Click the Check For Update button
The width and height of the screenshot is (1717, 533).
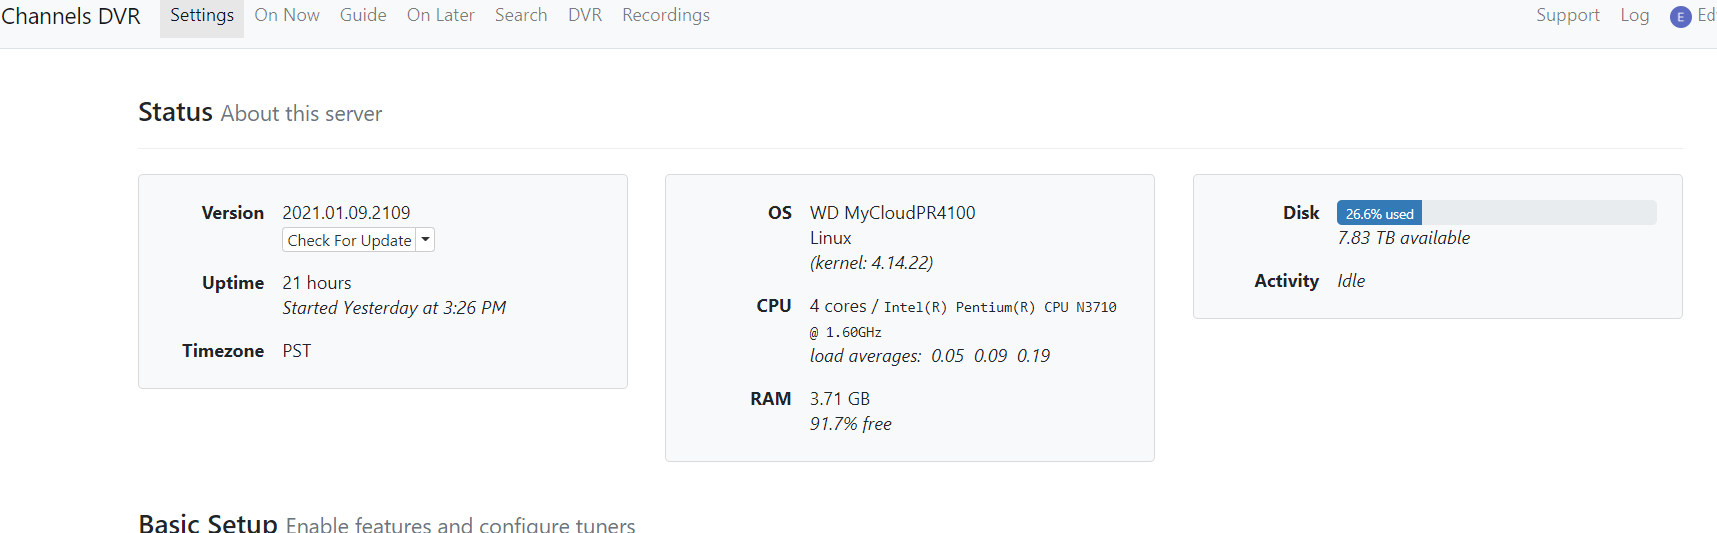pos(349,240)
